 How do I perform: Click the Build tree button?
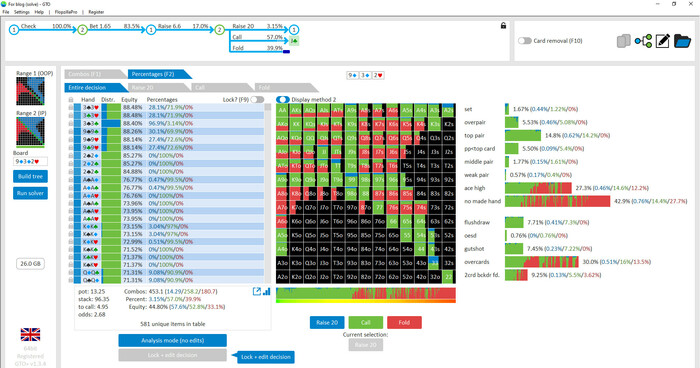click(x=30, y=176)
